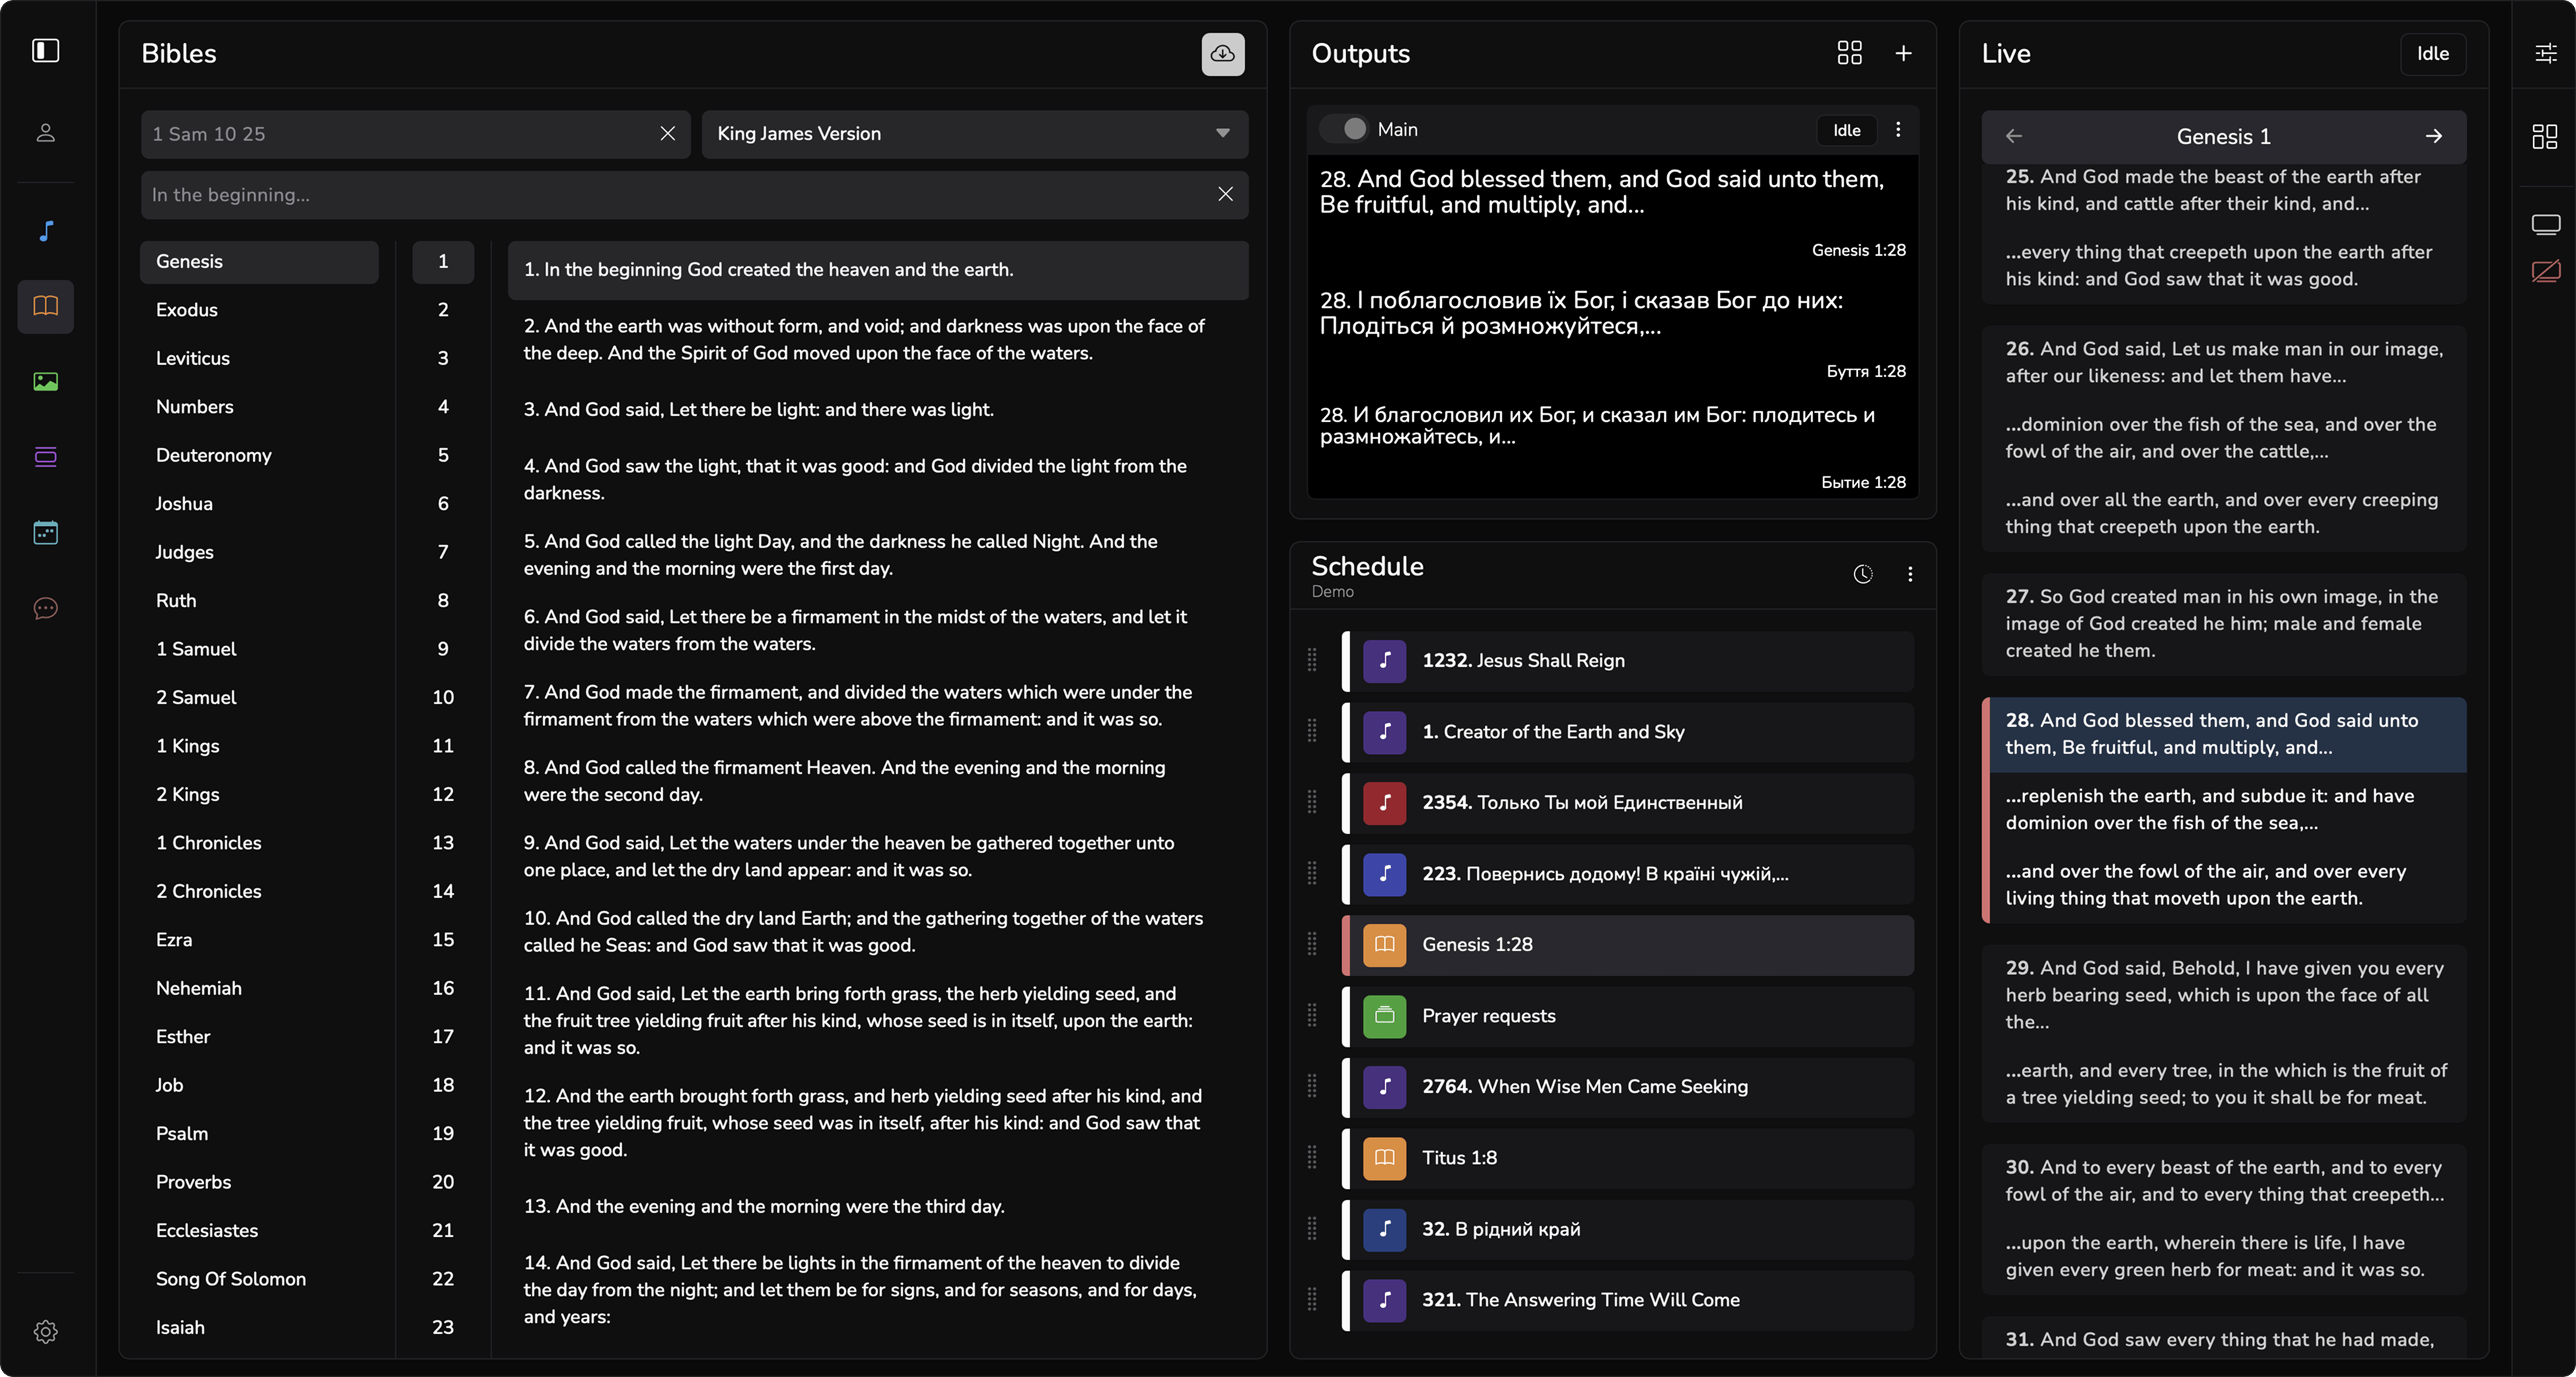Open the messages chat bubble section
Viewport: 2576px width, 1377px height.
pyautogui.click(x=46, y=608)
